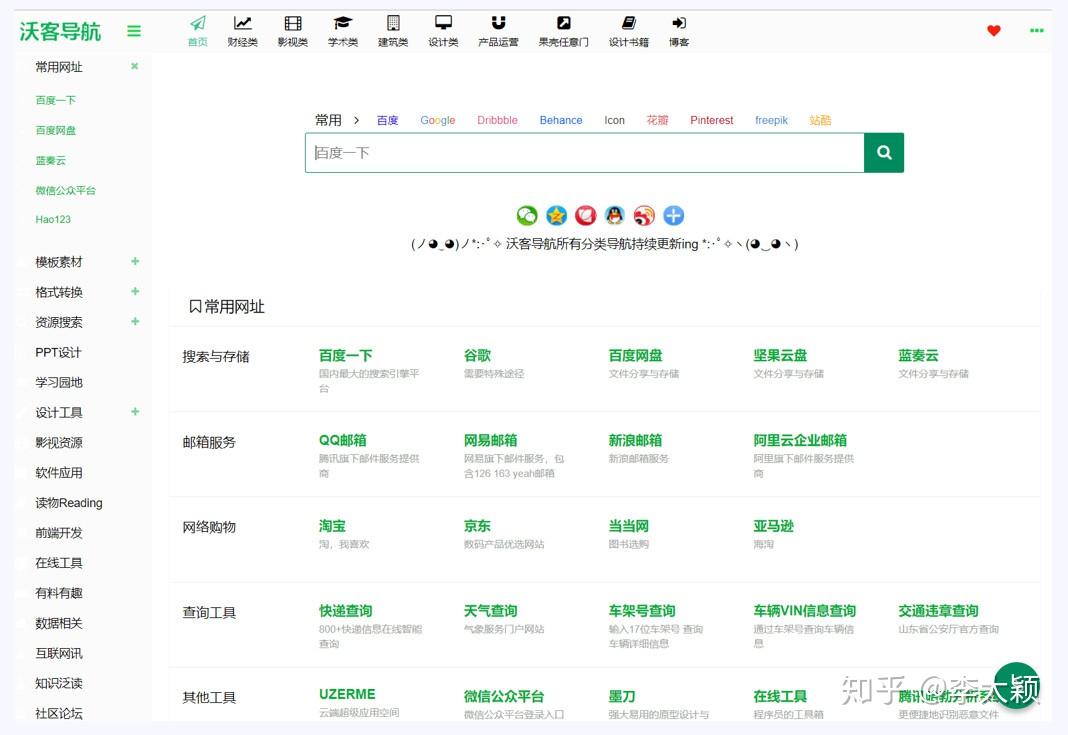
Task: Select the Dribbble search tab
Action: click(497, 120)
